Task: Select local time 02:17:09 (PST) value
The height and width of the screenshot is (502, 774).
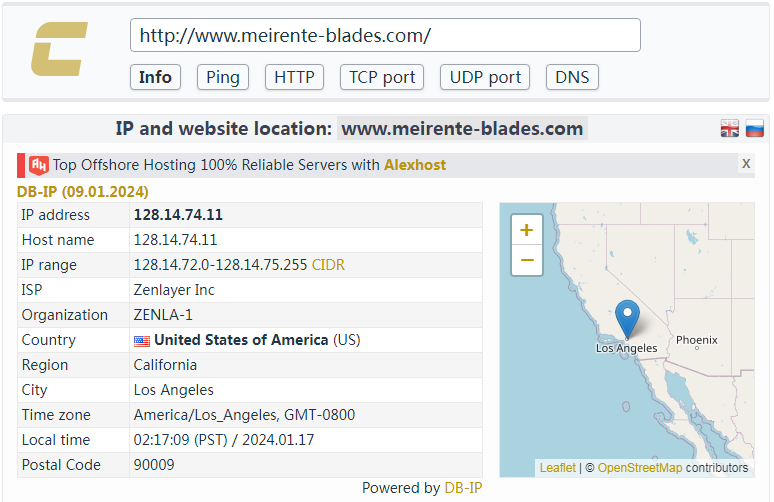Action: pos(224,440)
